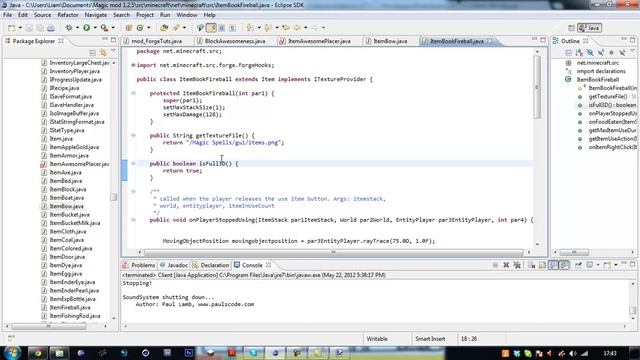The width and height of the screenshot is (640, 360).
Task: Click Collapse All in Outline toolbar
Action: click(x=568, y=53)
